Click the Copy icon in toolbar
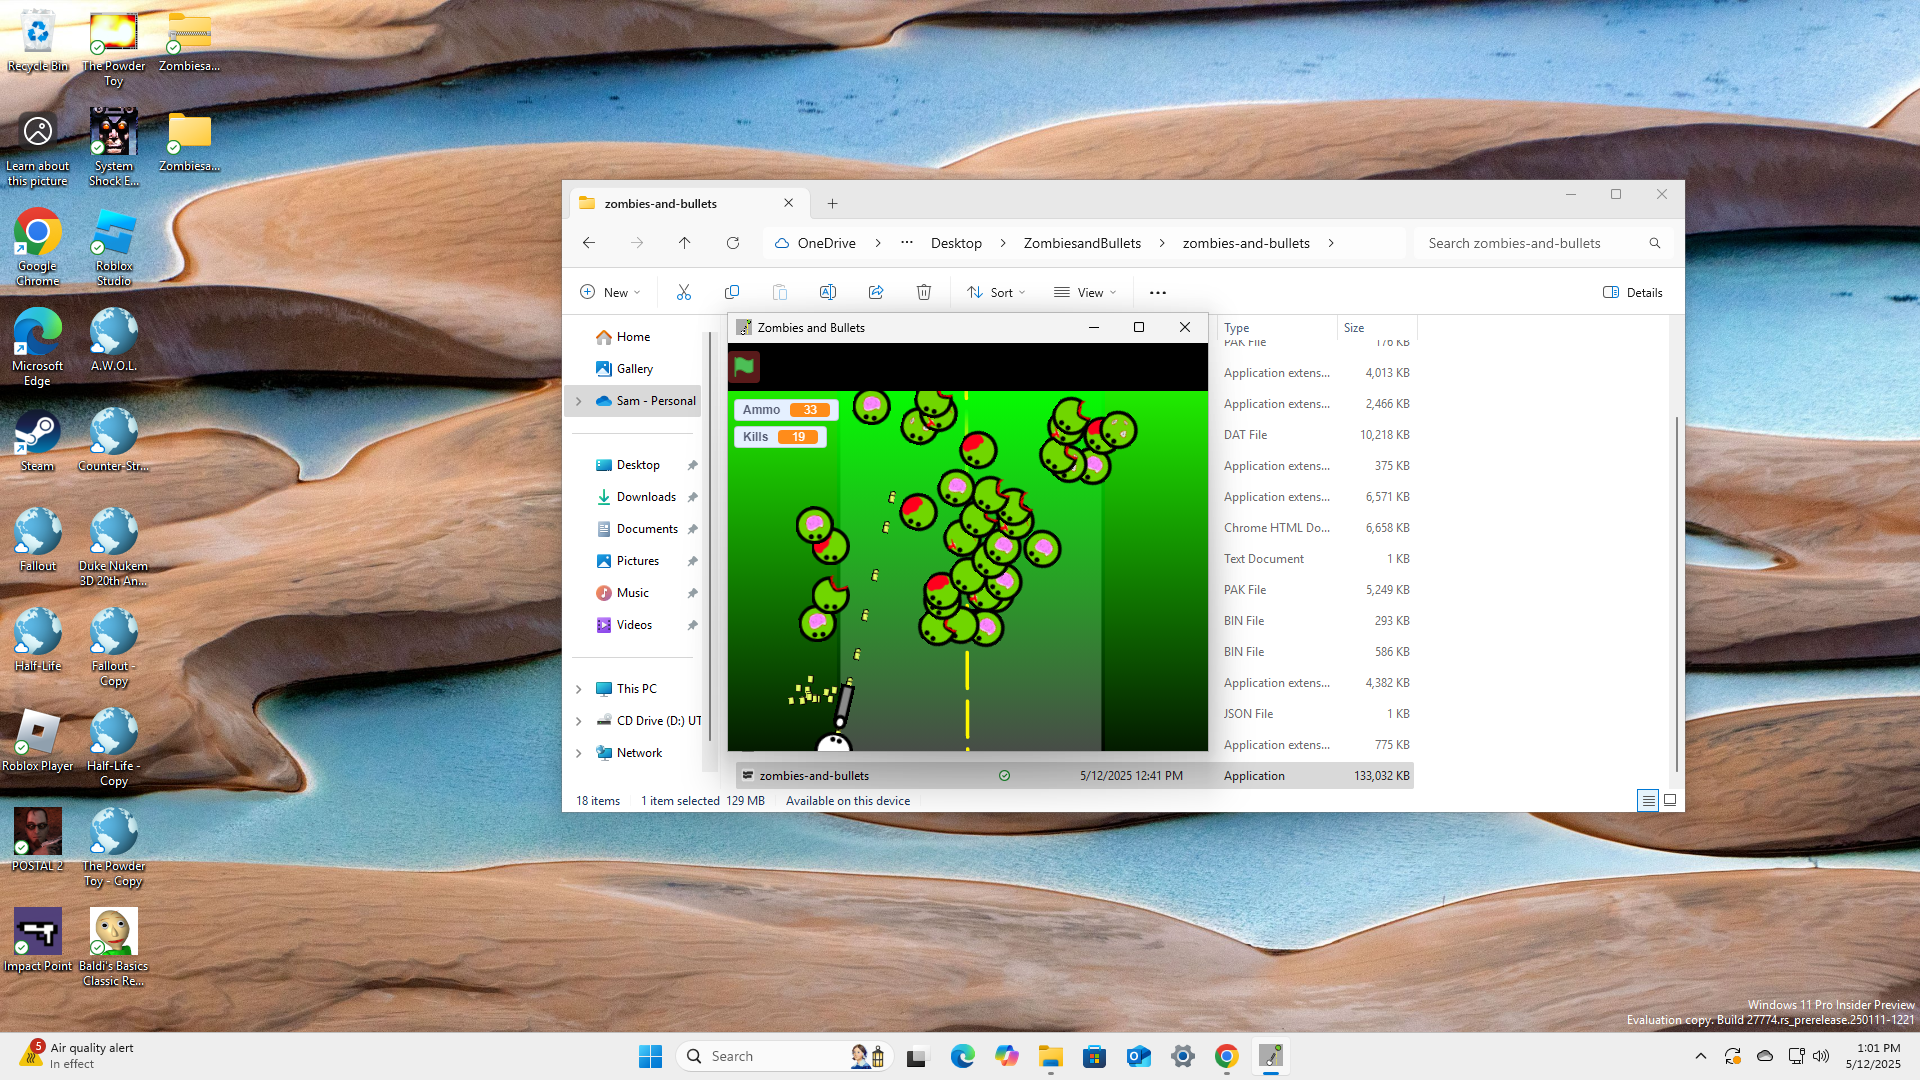 pos(732,292)
